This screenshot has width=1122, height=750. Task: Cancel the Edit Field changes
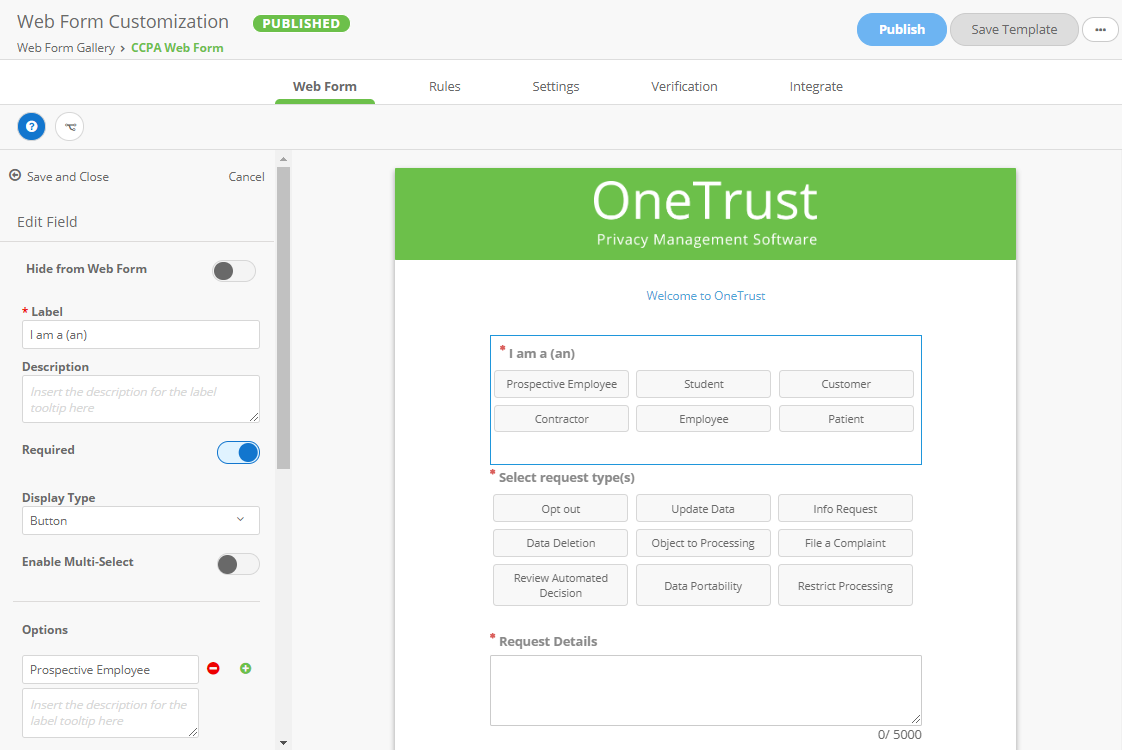pyautogui.click(x=246, y=176)
